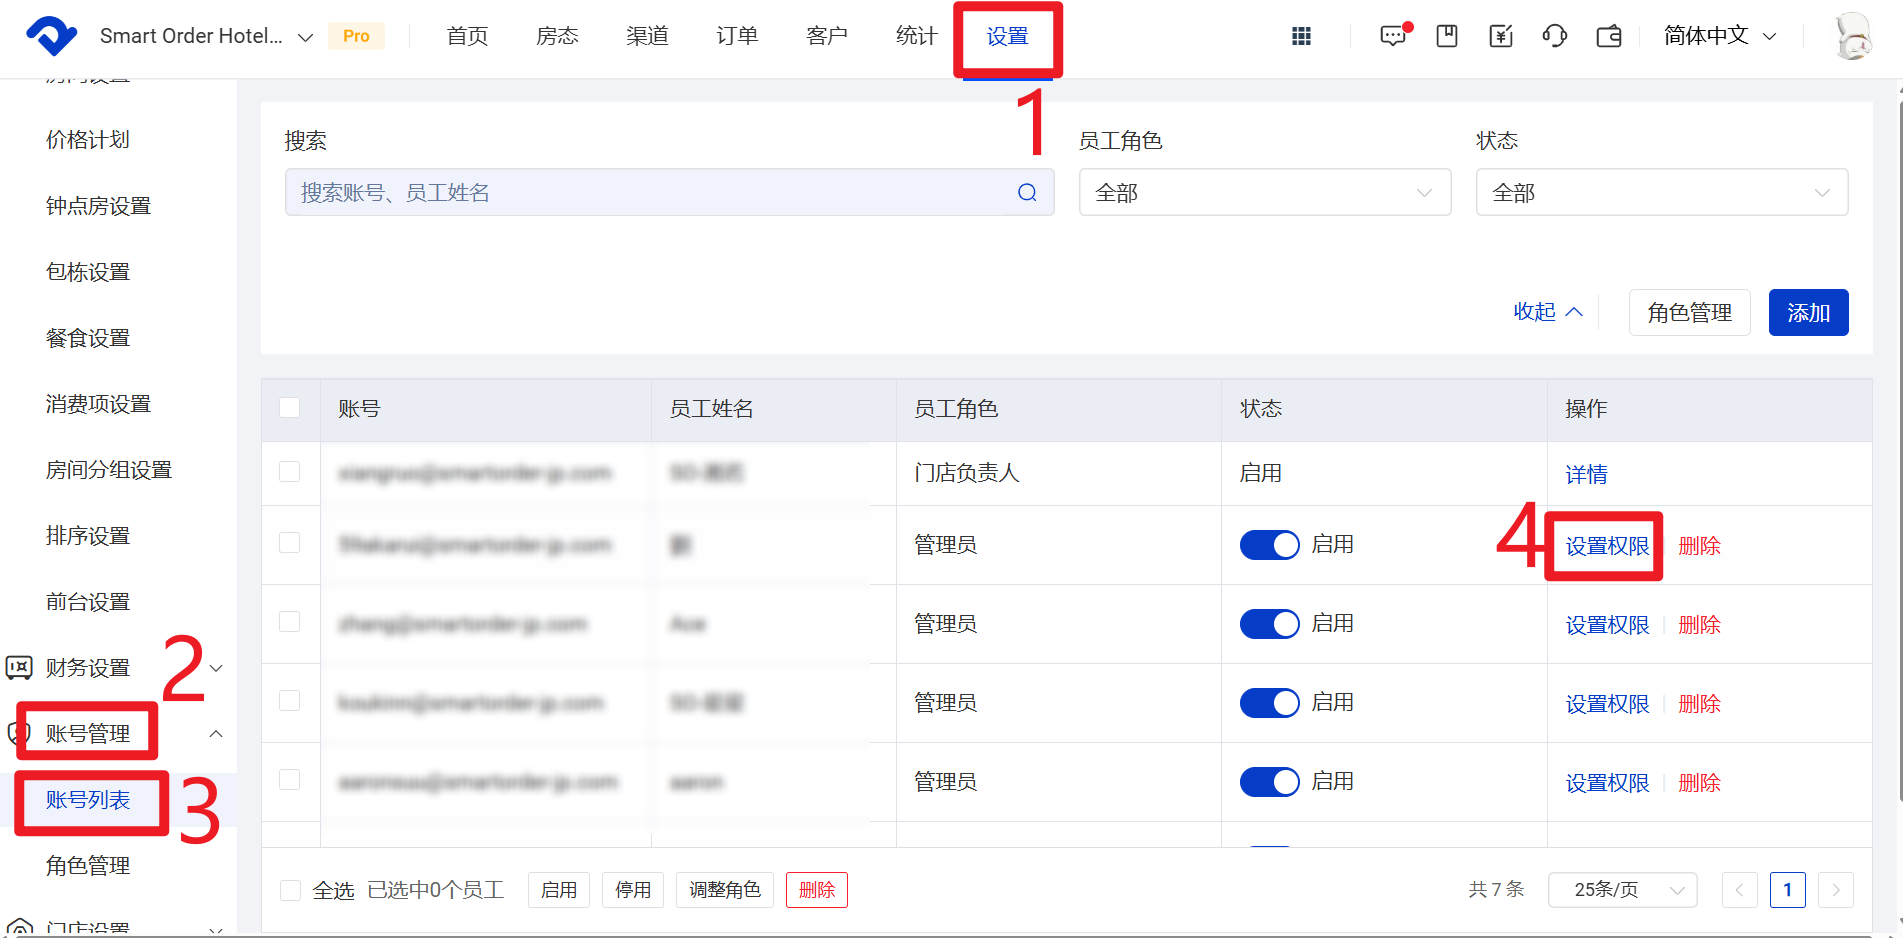Click the search magnifier icon

coord(1027,193)
